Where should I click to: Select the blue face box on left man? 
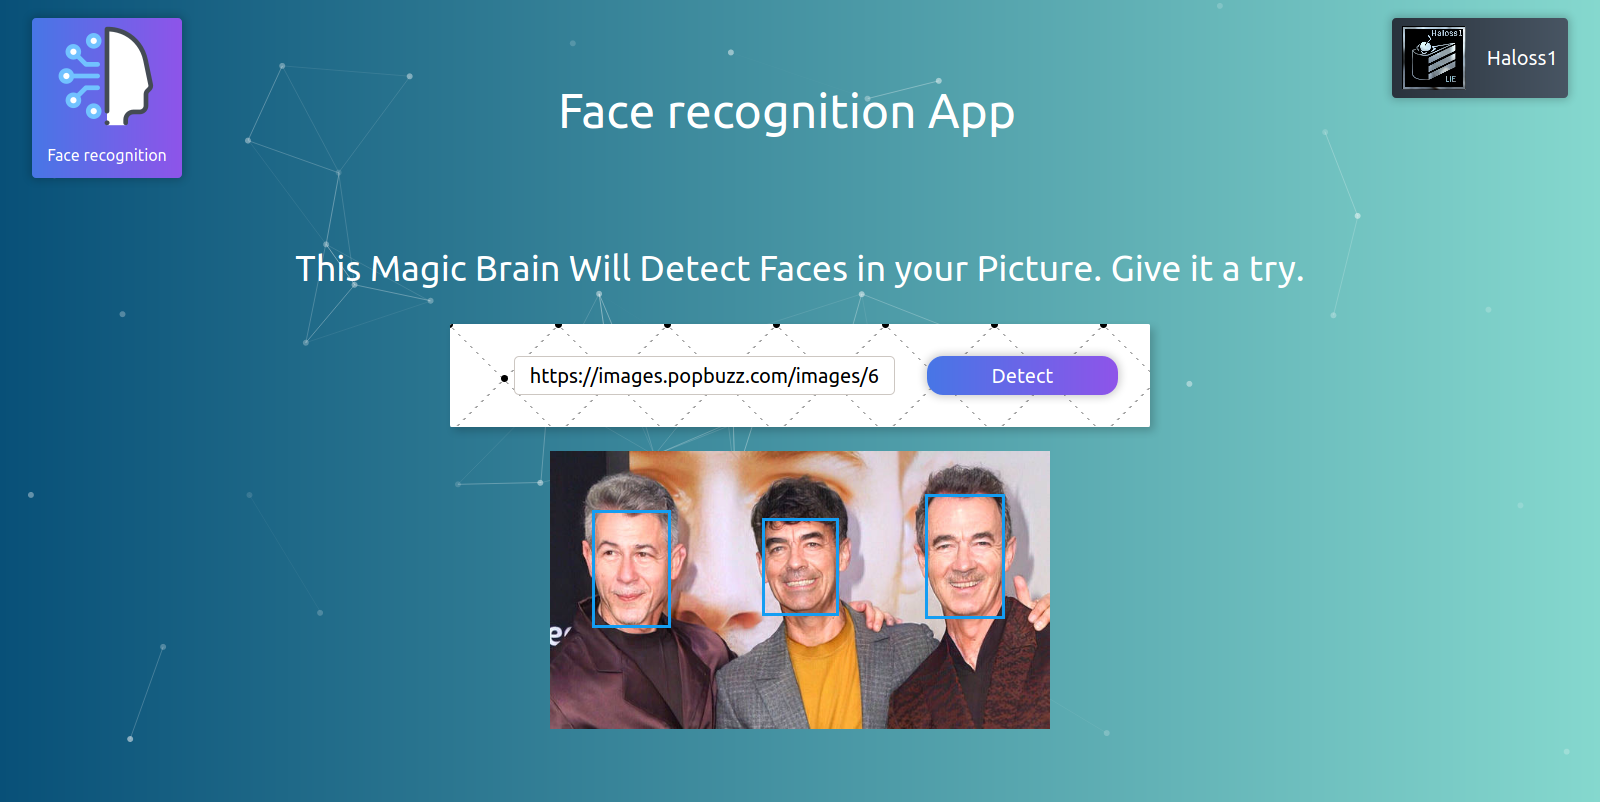point(631,569)
